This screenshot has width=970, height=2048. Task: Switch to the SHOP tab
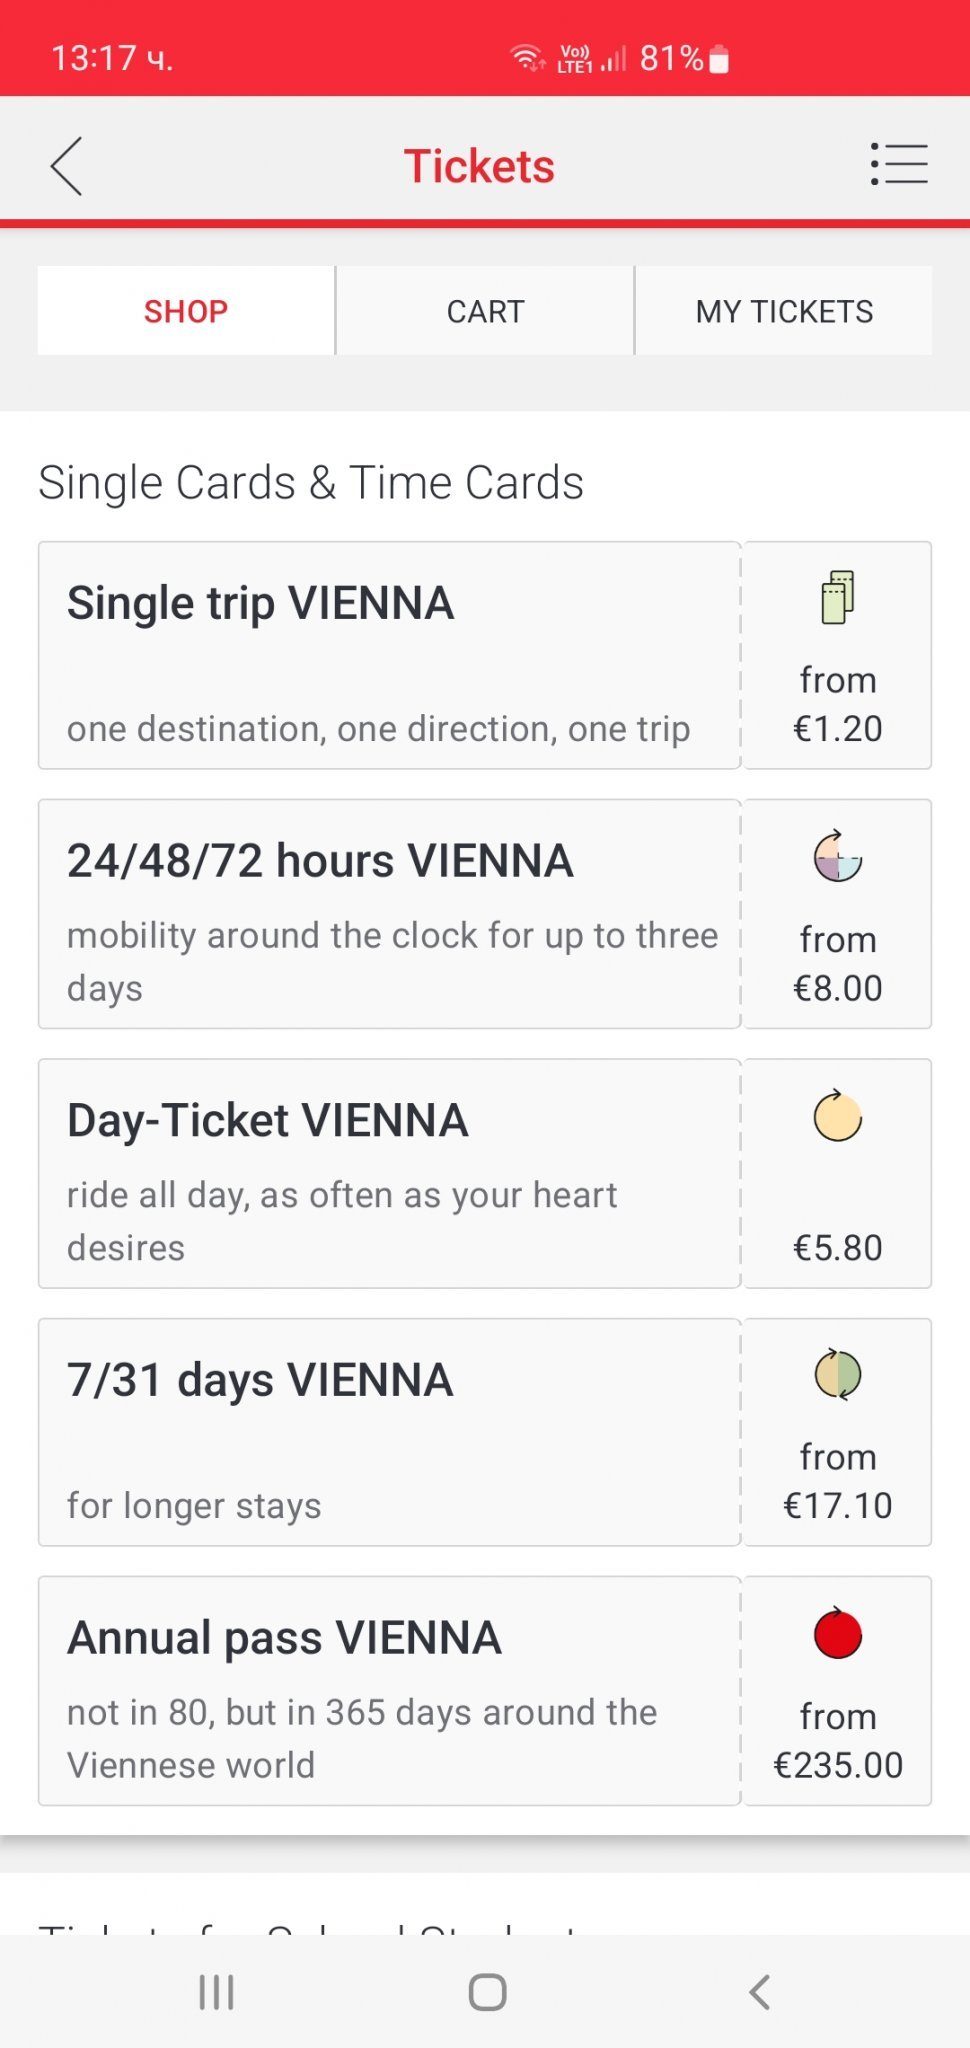tap(186, 311)
